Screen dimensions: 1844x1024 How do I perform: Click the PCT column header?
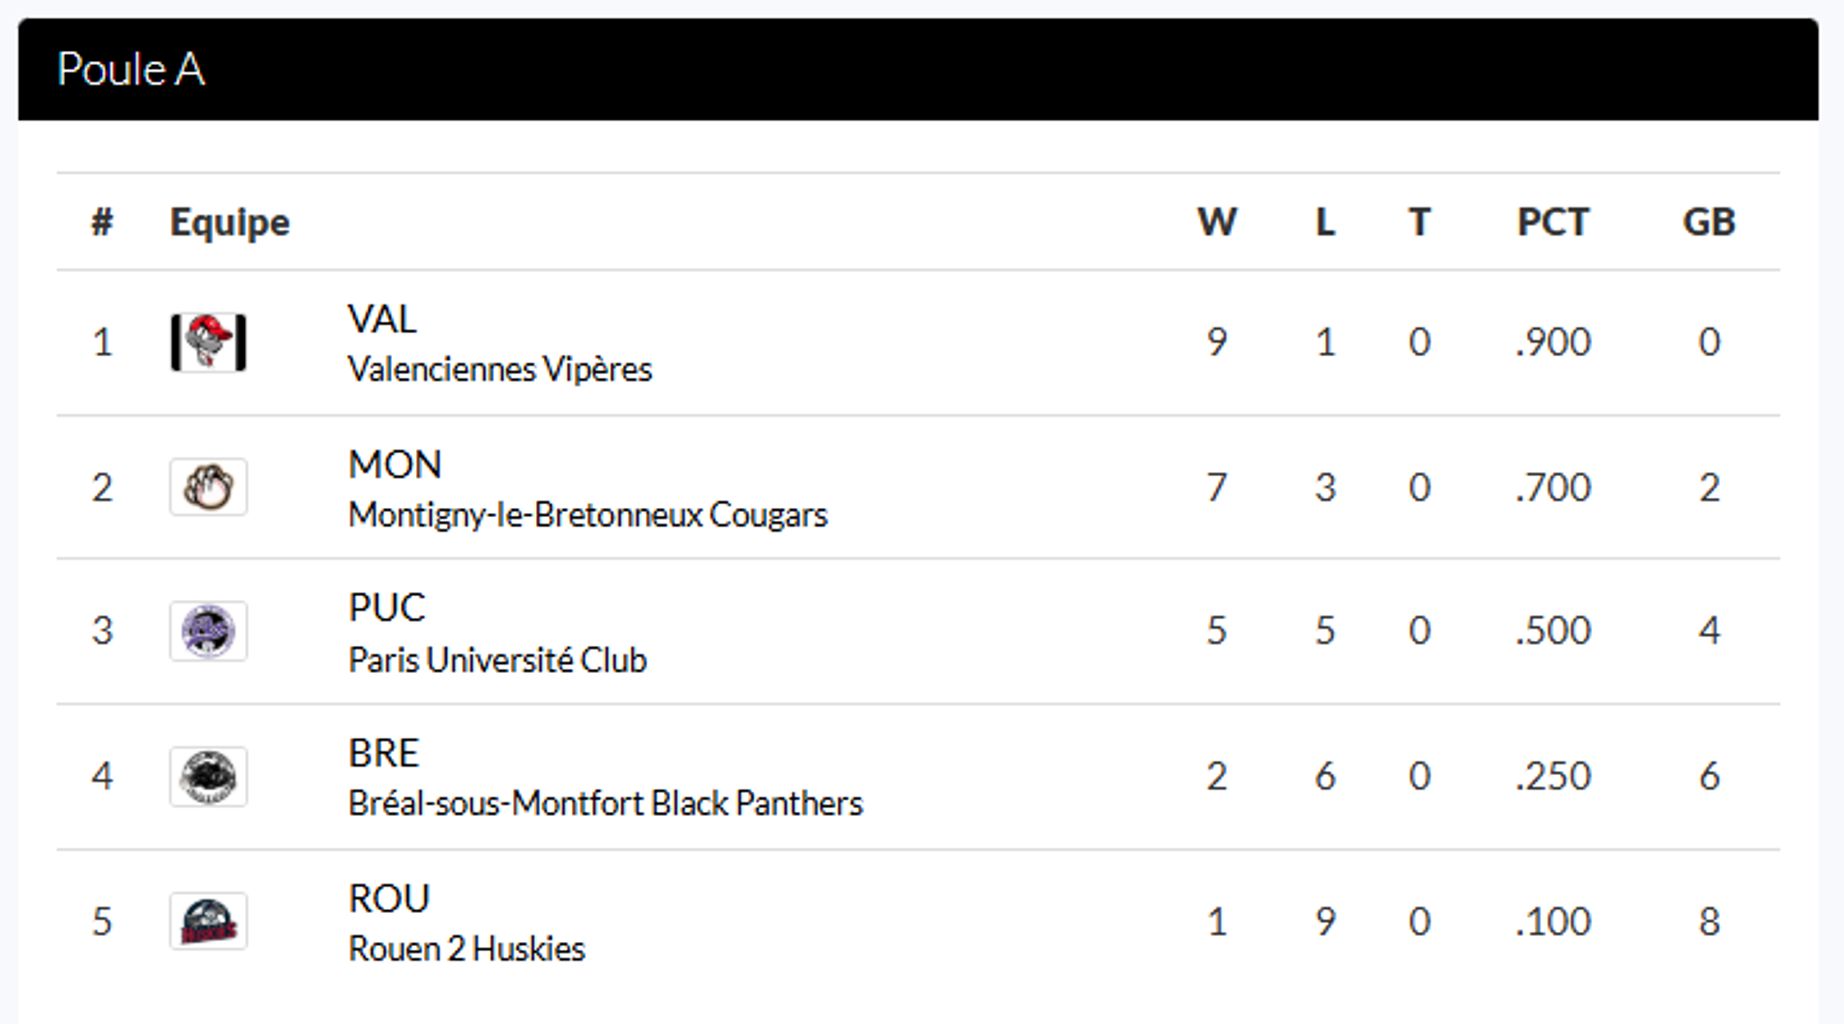click(x=1552, y=221)
